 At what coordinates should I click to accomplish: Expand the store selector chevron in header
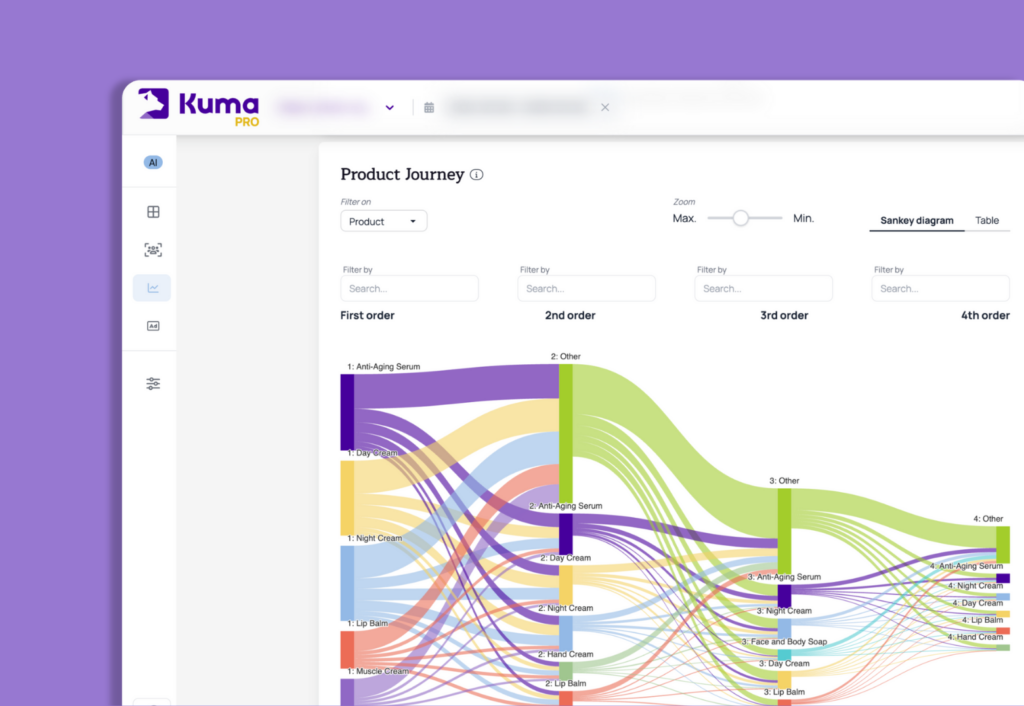coord(390,108)
